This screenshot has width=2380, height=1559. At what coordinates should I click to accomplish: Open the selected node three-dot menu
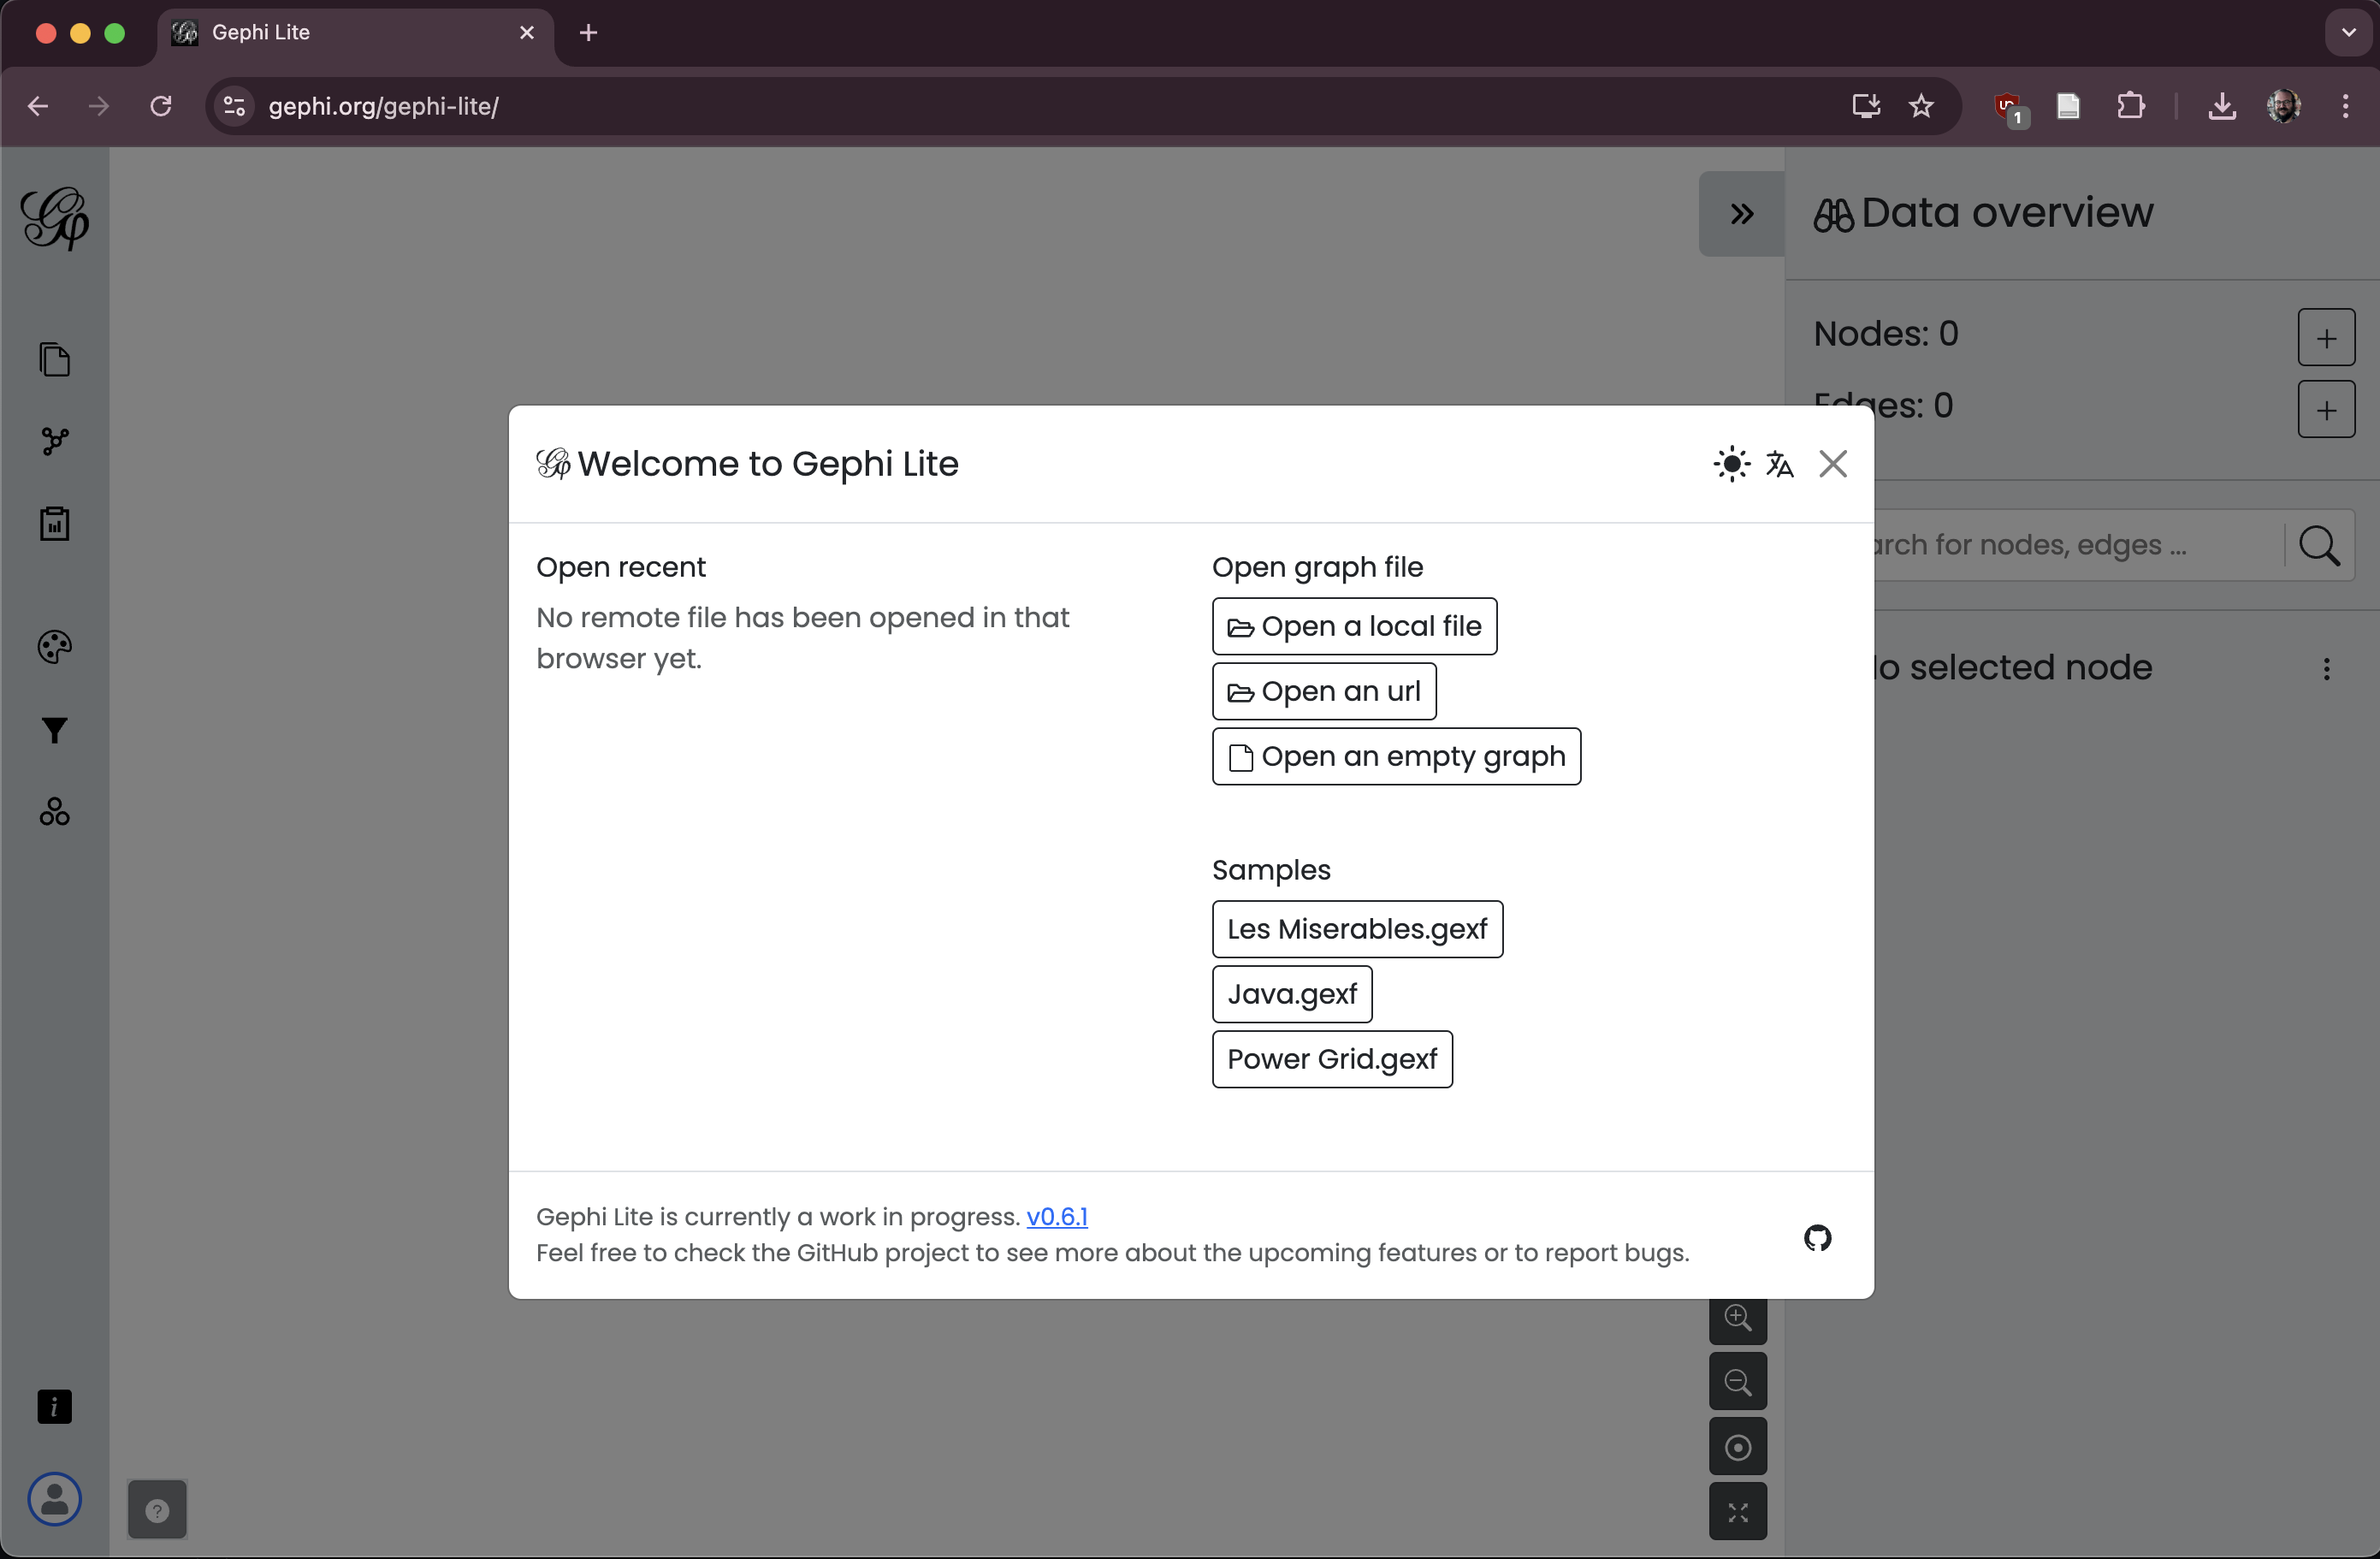click(2327, 669)
